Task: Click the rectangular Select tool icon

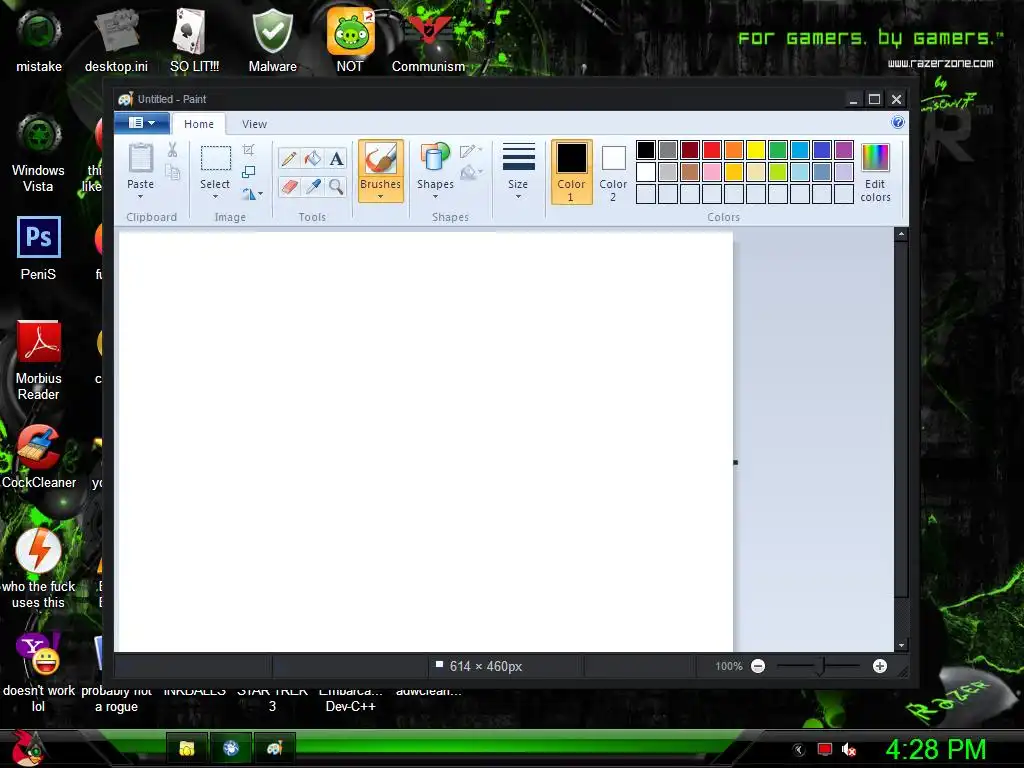Action: [x=215, y=159]
